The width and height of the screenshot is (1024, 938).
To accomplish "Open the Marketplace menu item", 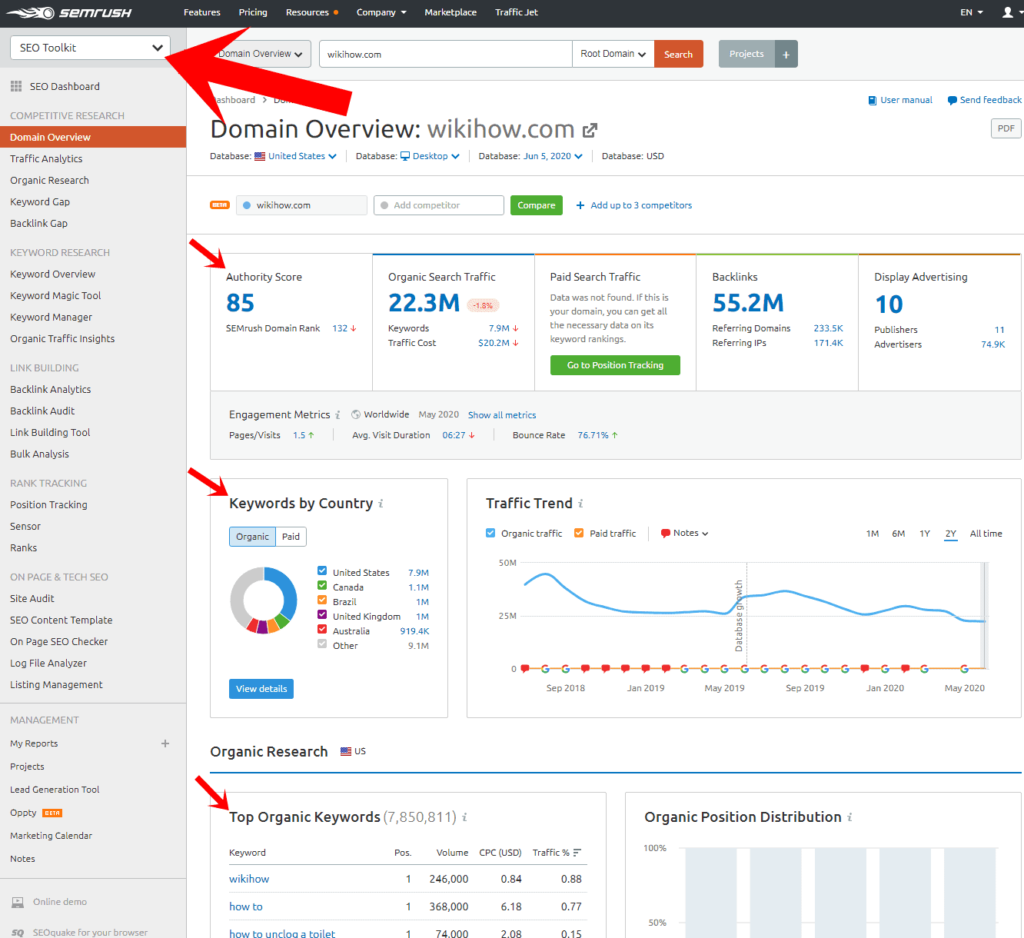I will coord(450,13).
